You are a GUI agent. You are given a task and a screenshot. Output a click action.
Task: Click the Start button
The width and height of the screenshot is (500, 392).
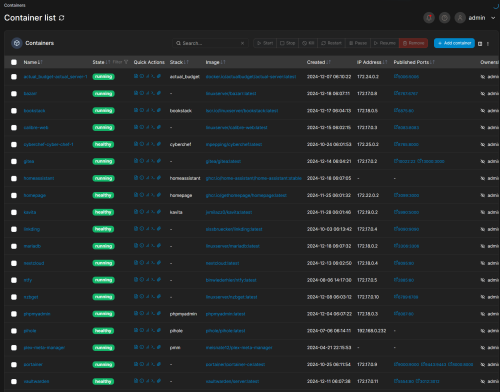coord(265,43)
